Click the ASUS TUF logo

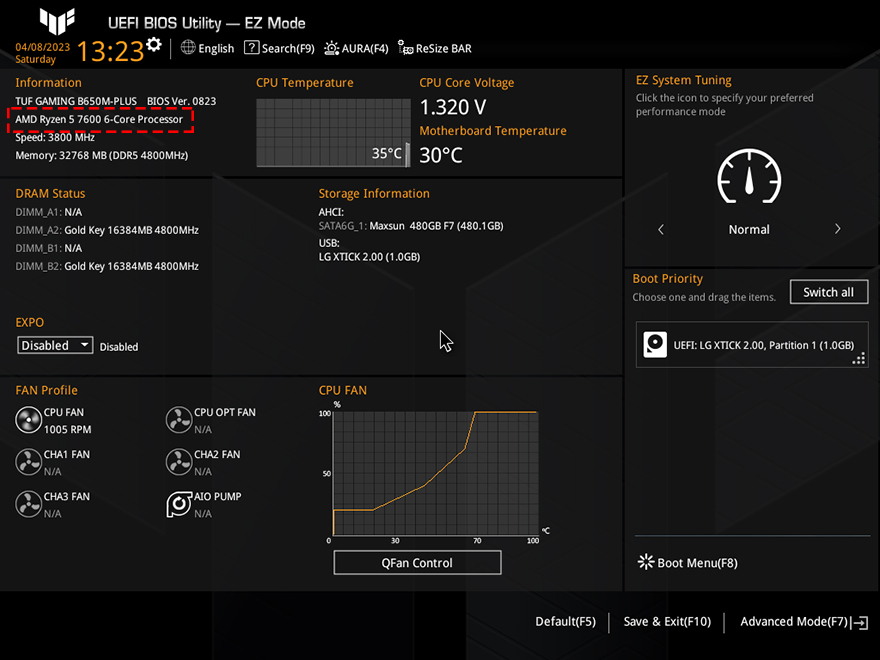57,21
